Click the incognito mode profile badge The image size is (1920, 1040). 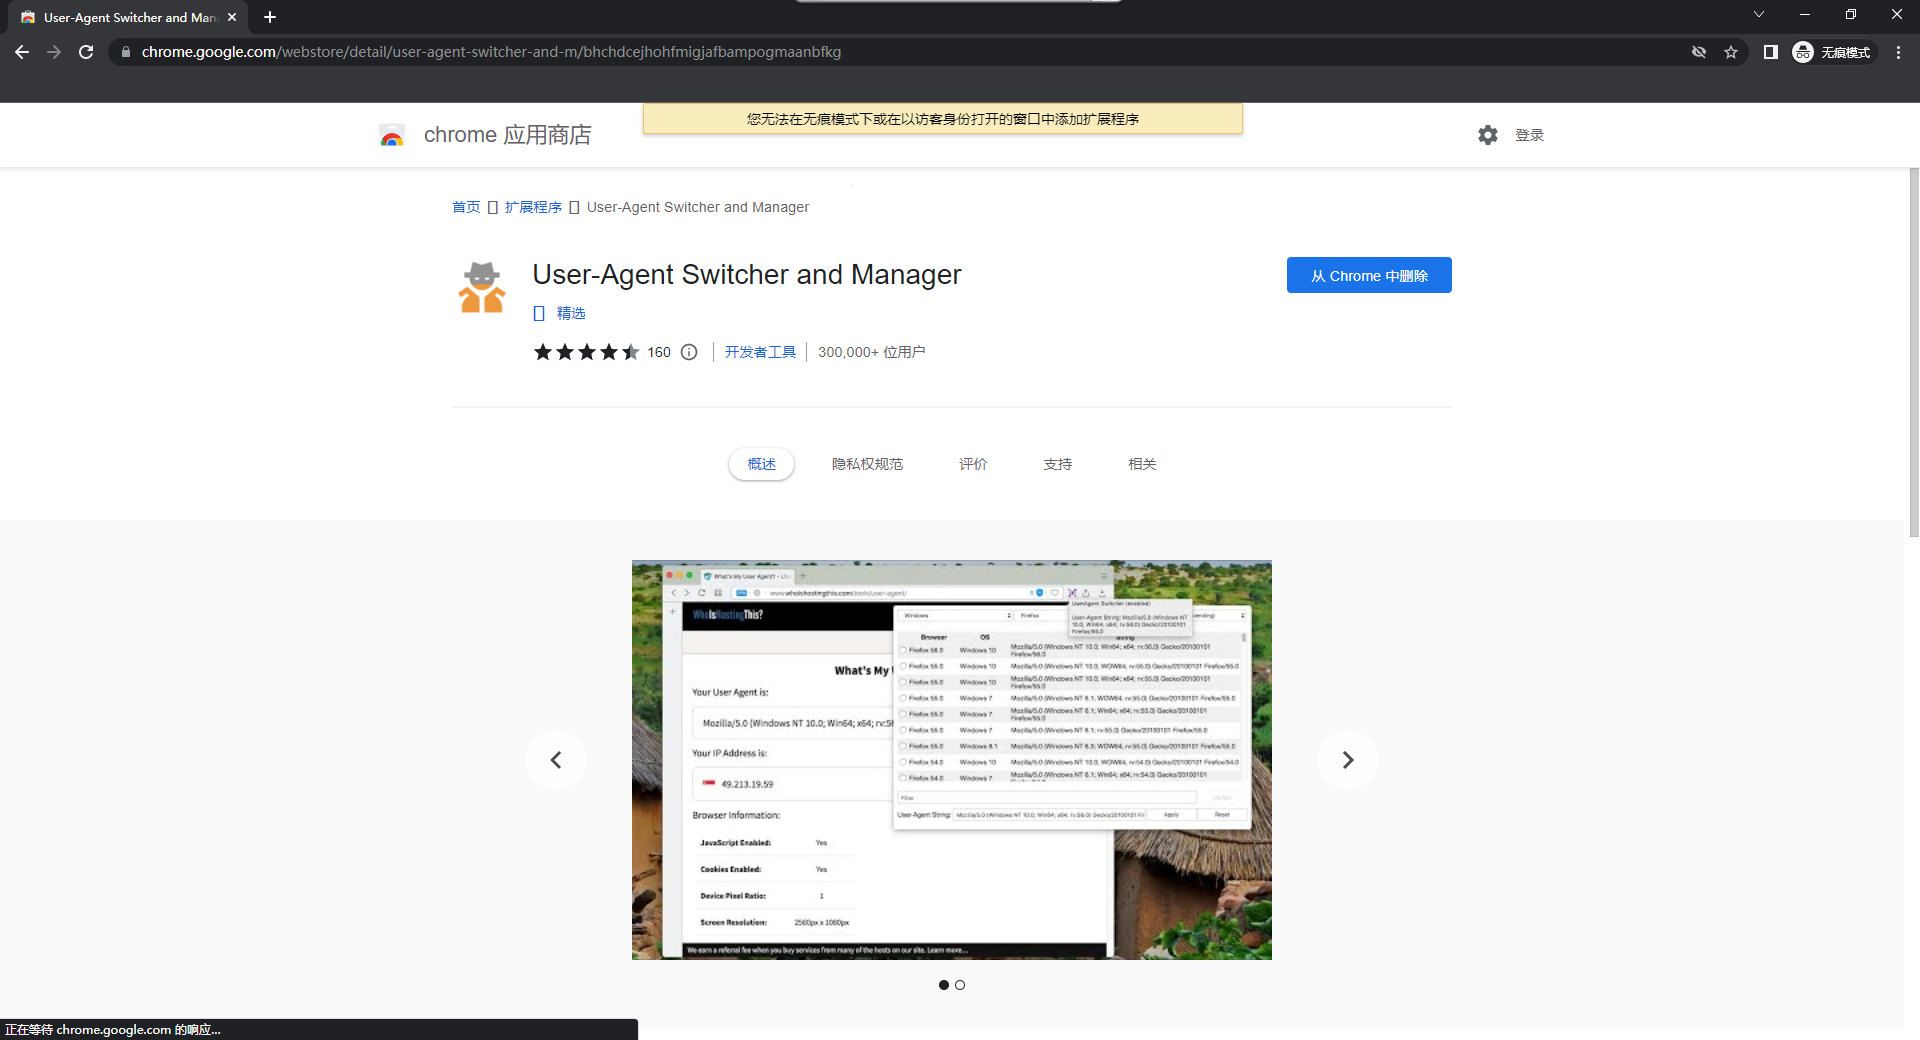[1832, 52]
